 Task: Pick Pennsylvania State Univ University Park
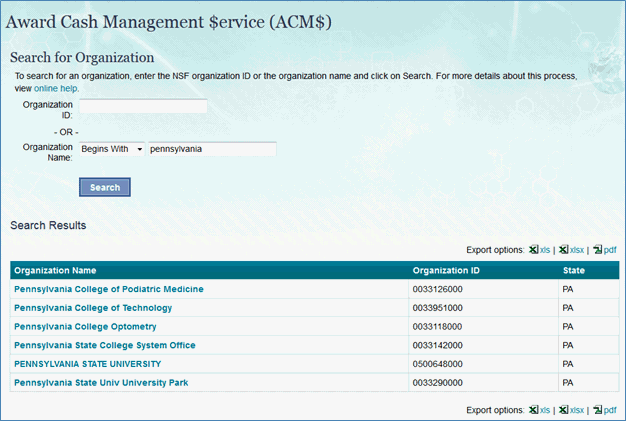(101, 383)
